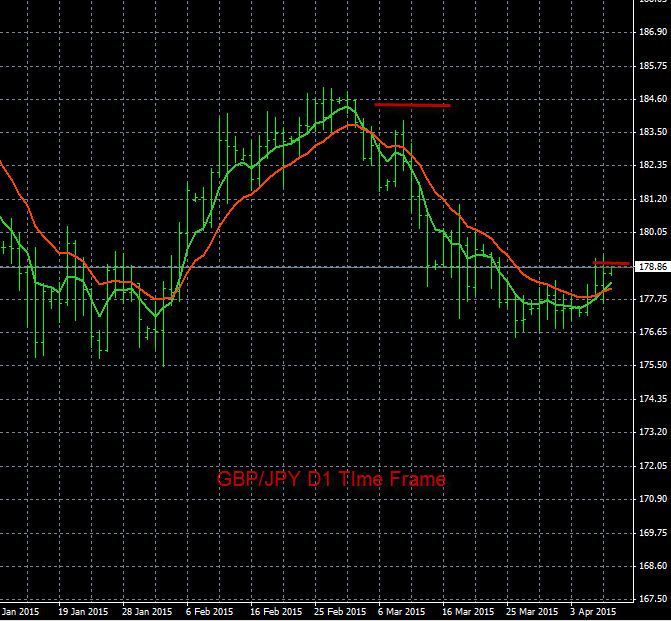Click the 167.50 price axis label
The height and width of the screenshot is (621, 671).
[653, 599]
